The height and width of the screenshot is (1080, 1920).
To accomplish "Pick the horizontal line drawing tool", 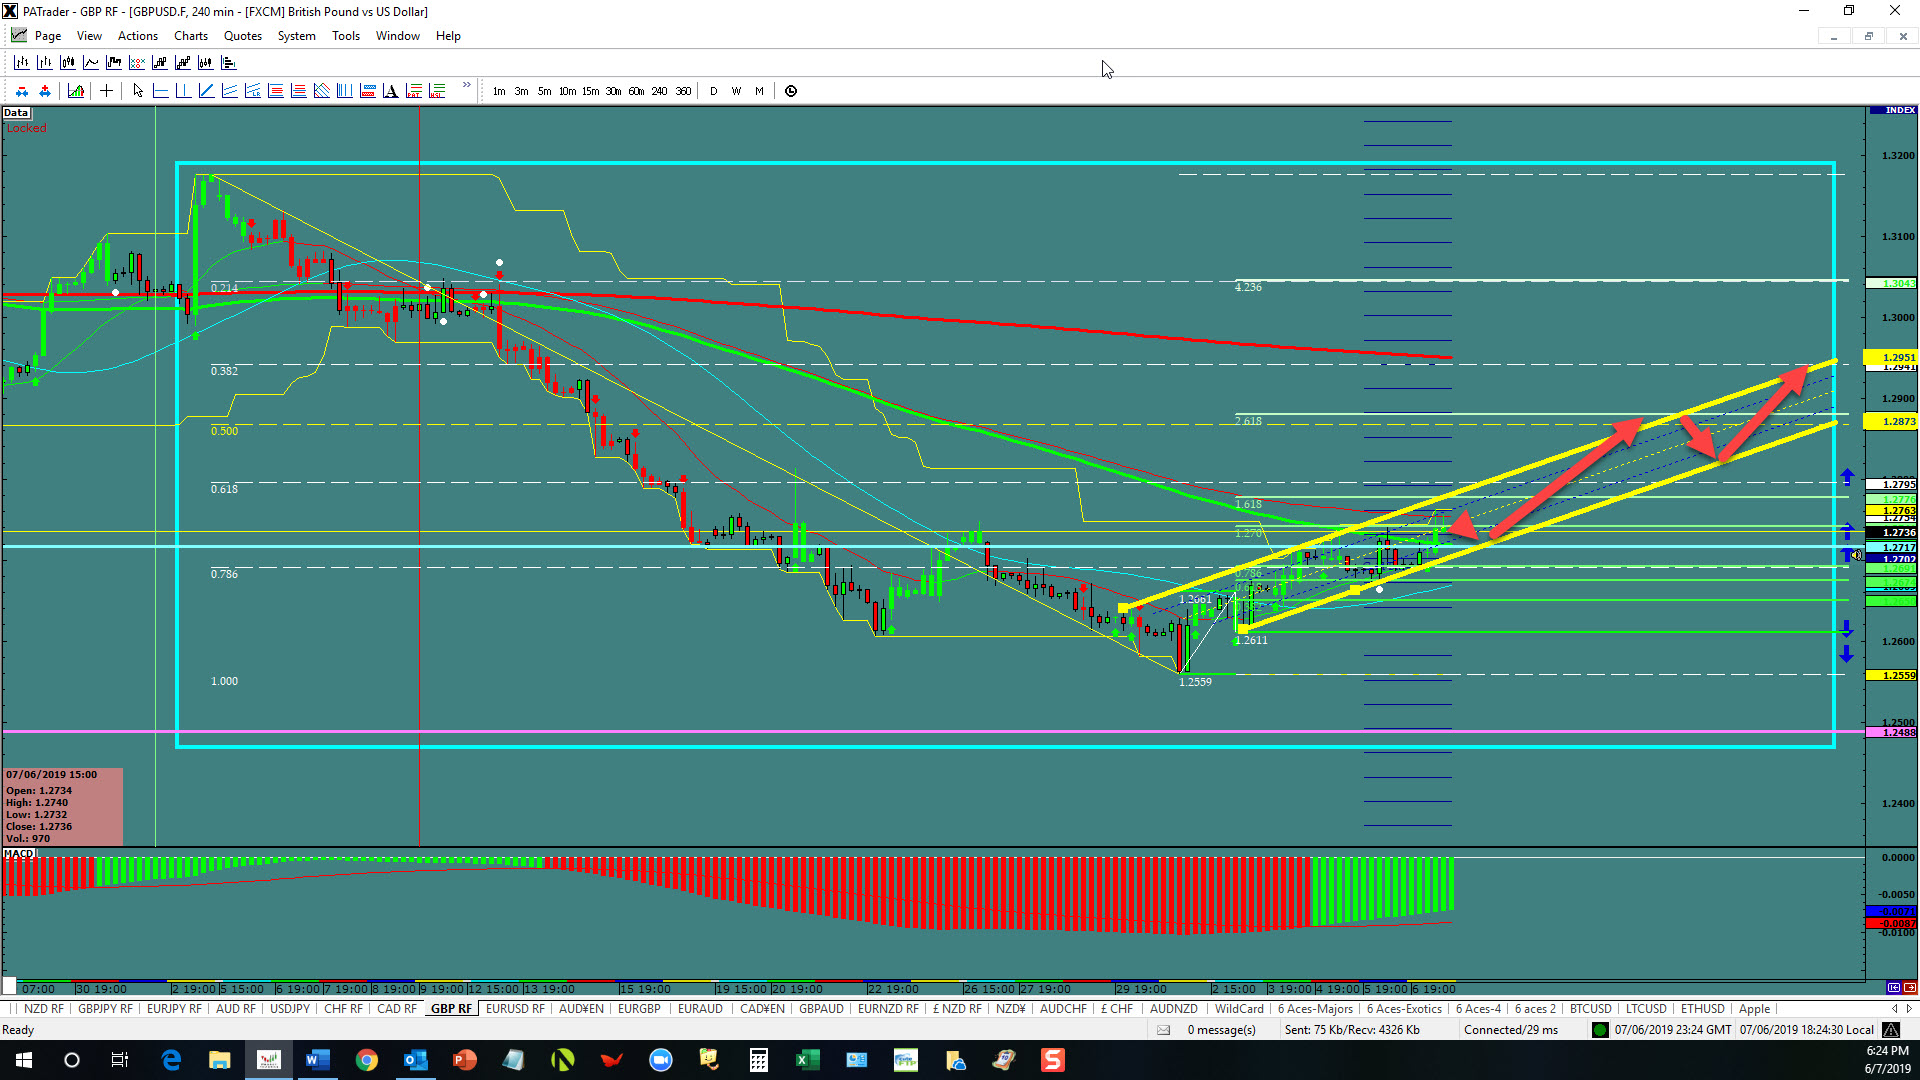I will tap(161, 91).
